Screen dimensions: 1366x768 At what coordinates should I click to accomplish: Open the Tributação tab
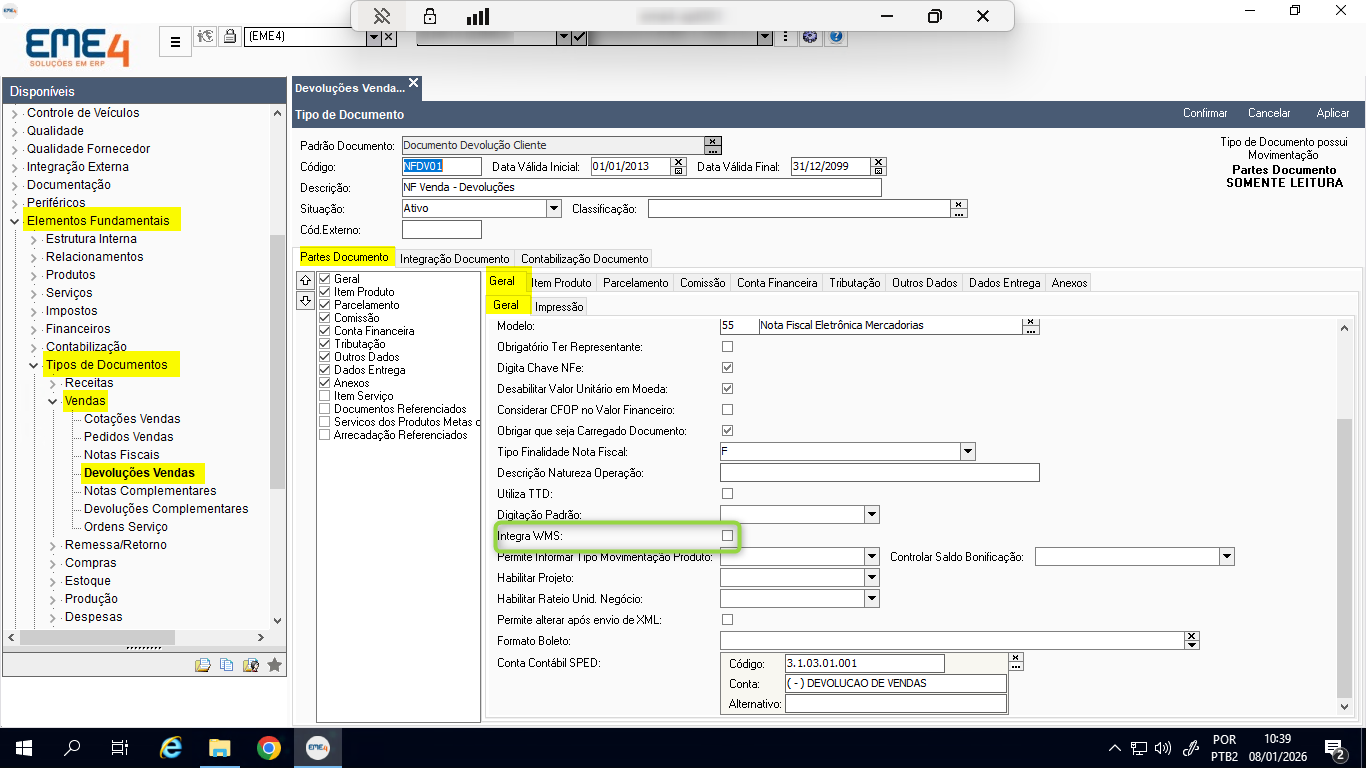(854, 283)
